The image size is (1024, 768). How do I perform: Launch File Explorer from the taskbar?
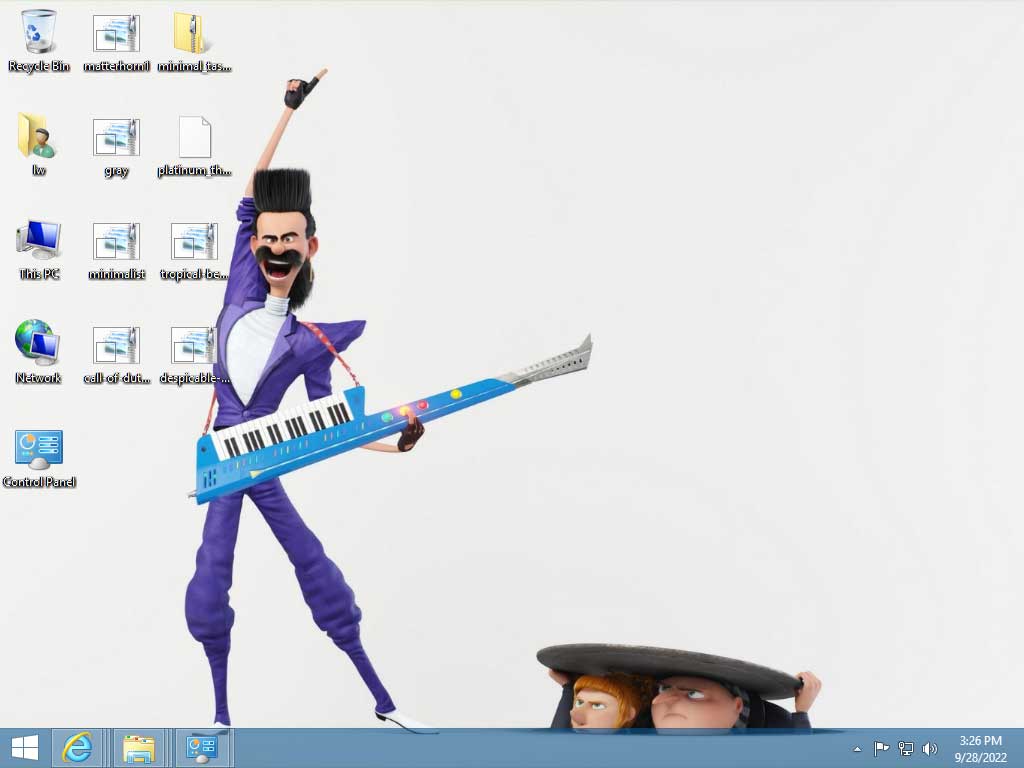[140, 747]
